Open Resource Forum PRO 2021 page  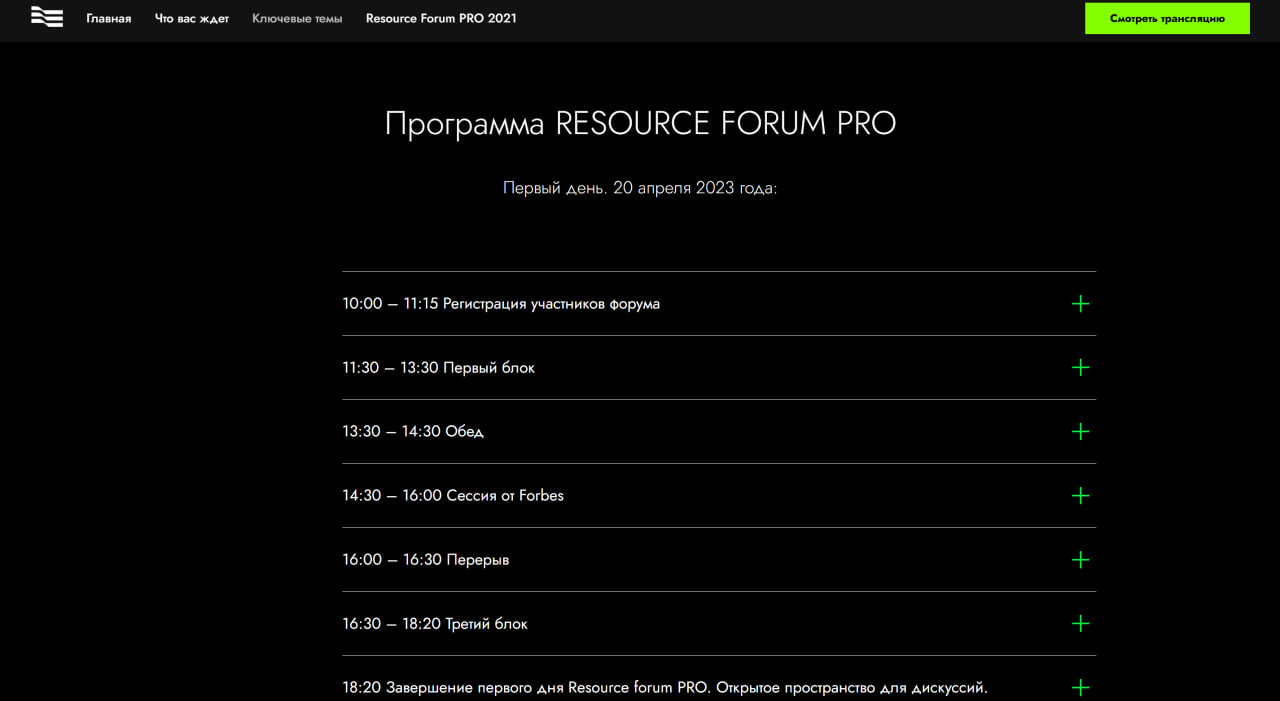441,18
